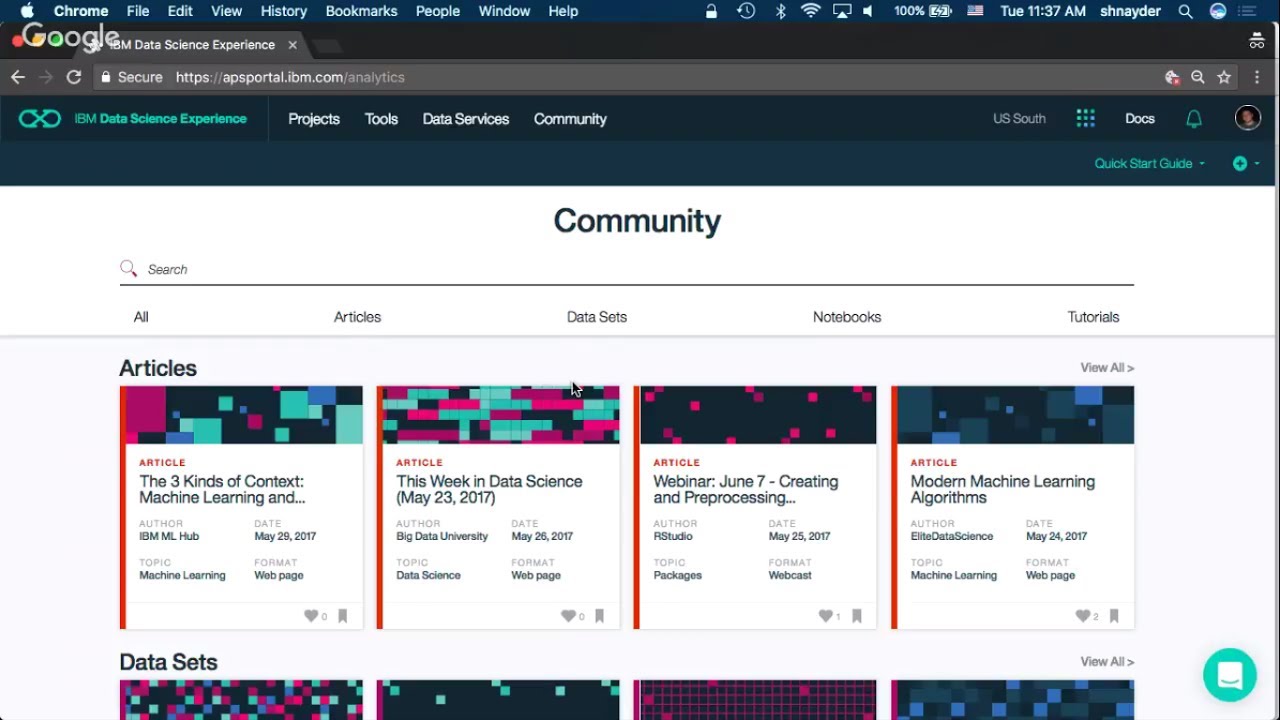Open the chat support bubble
Viewport: 1280px width, 720px height.
click(1230, 675)
